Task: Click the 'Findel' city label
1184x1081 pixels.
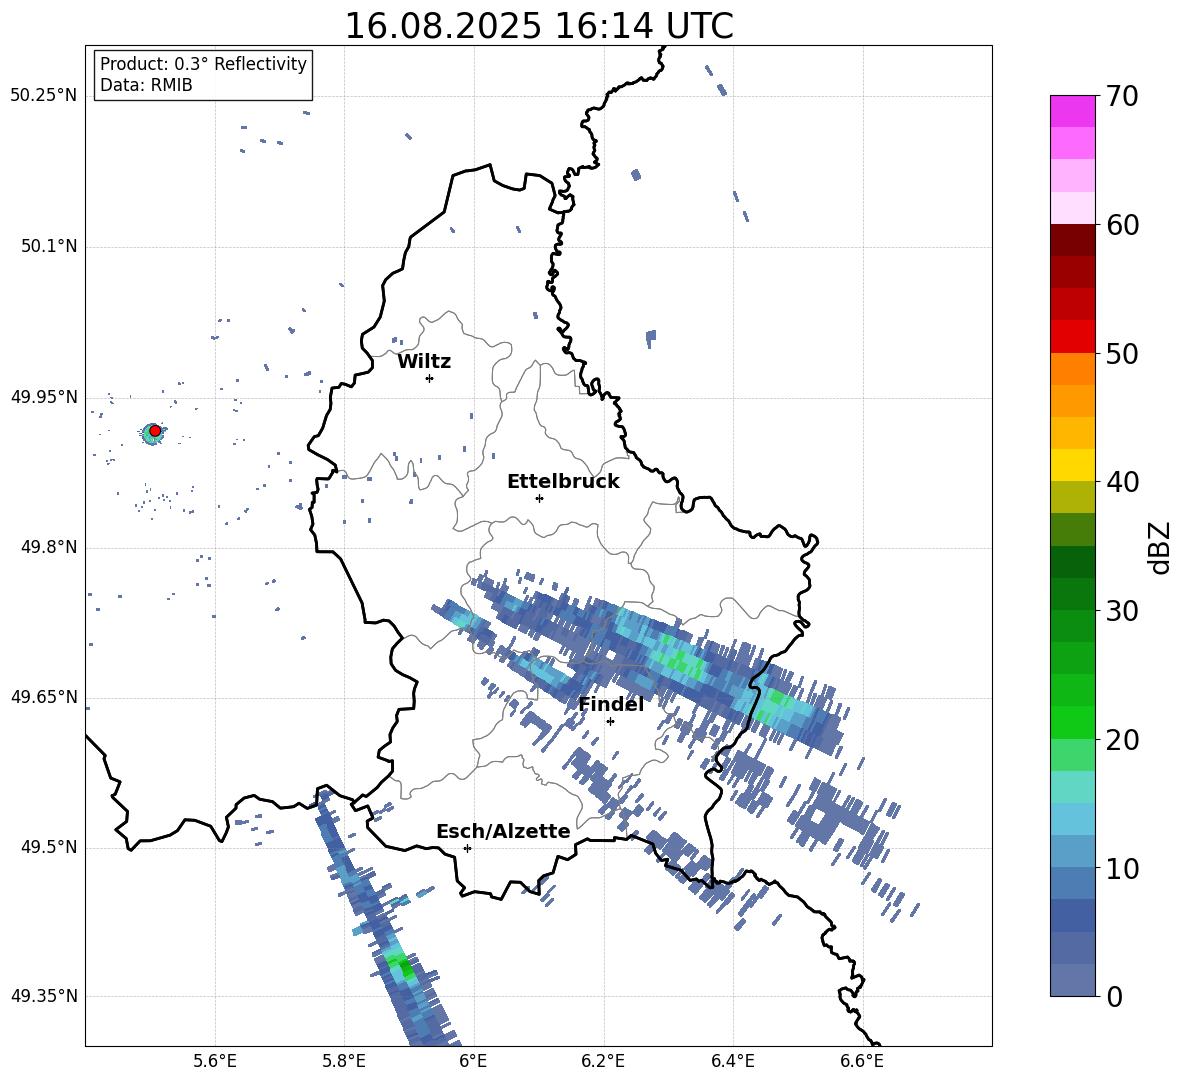Action: 611,704
